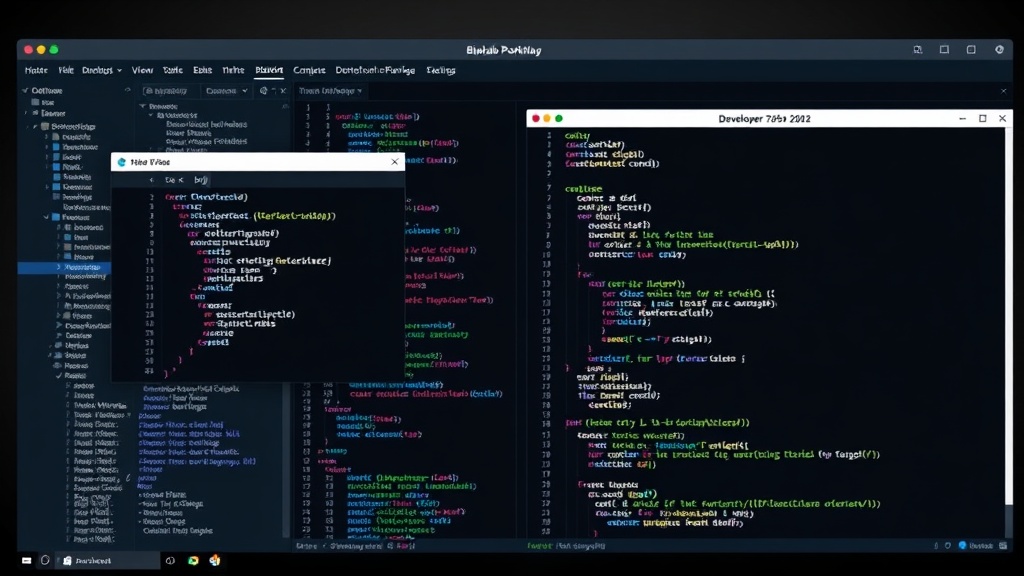The image size is (1024, 576).
Task: Close the second panel using its small X
Action: (x=283, y=91)
